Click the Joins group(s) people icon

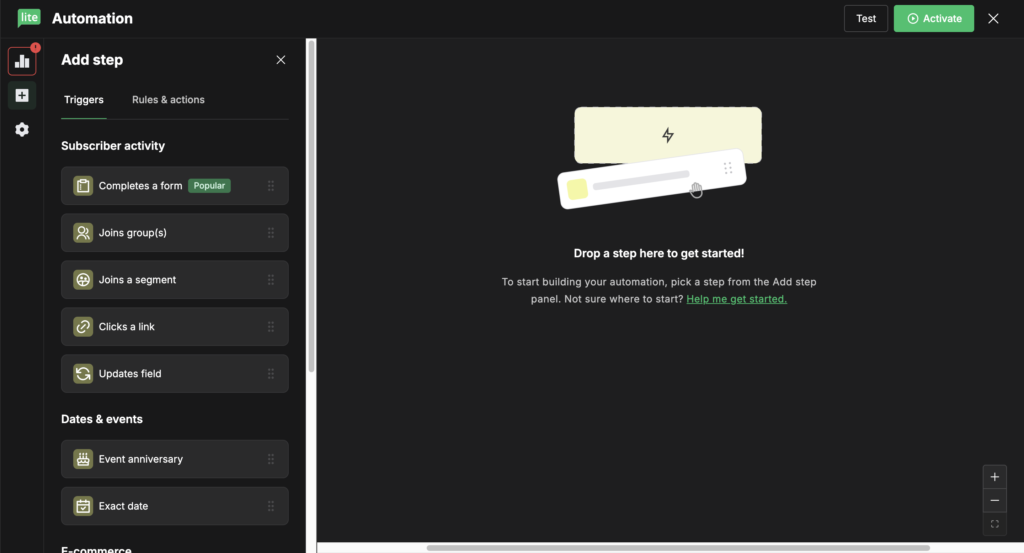tap(83, 233)
